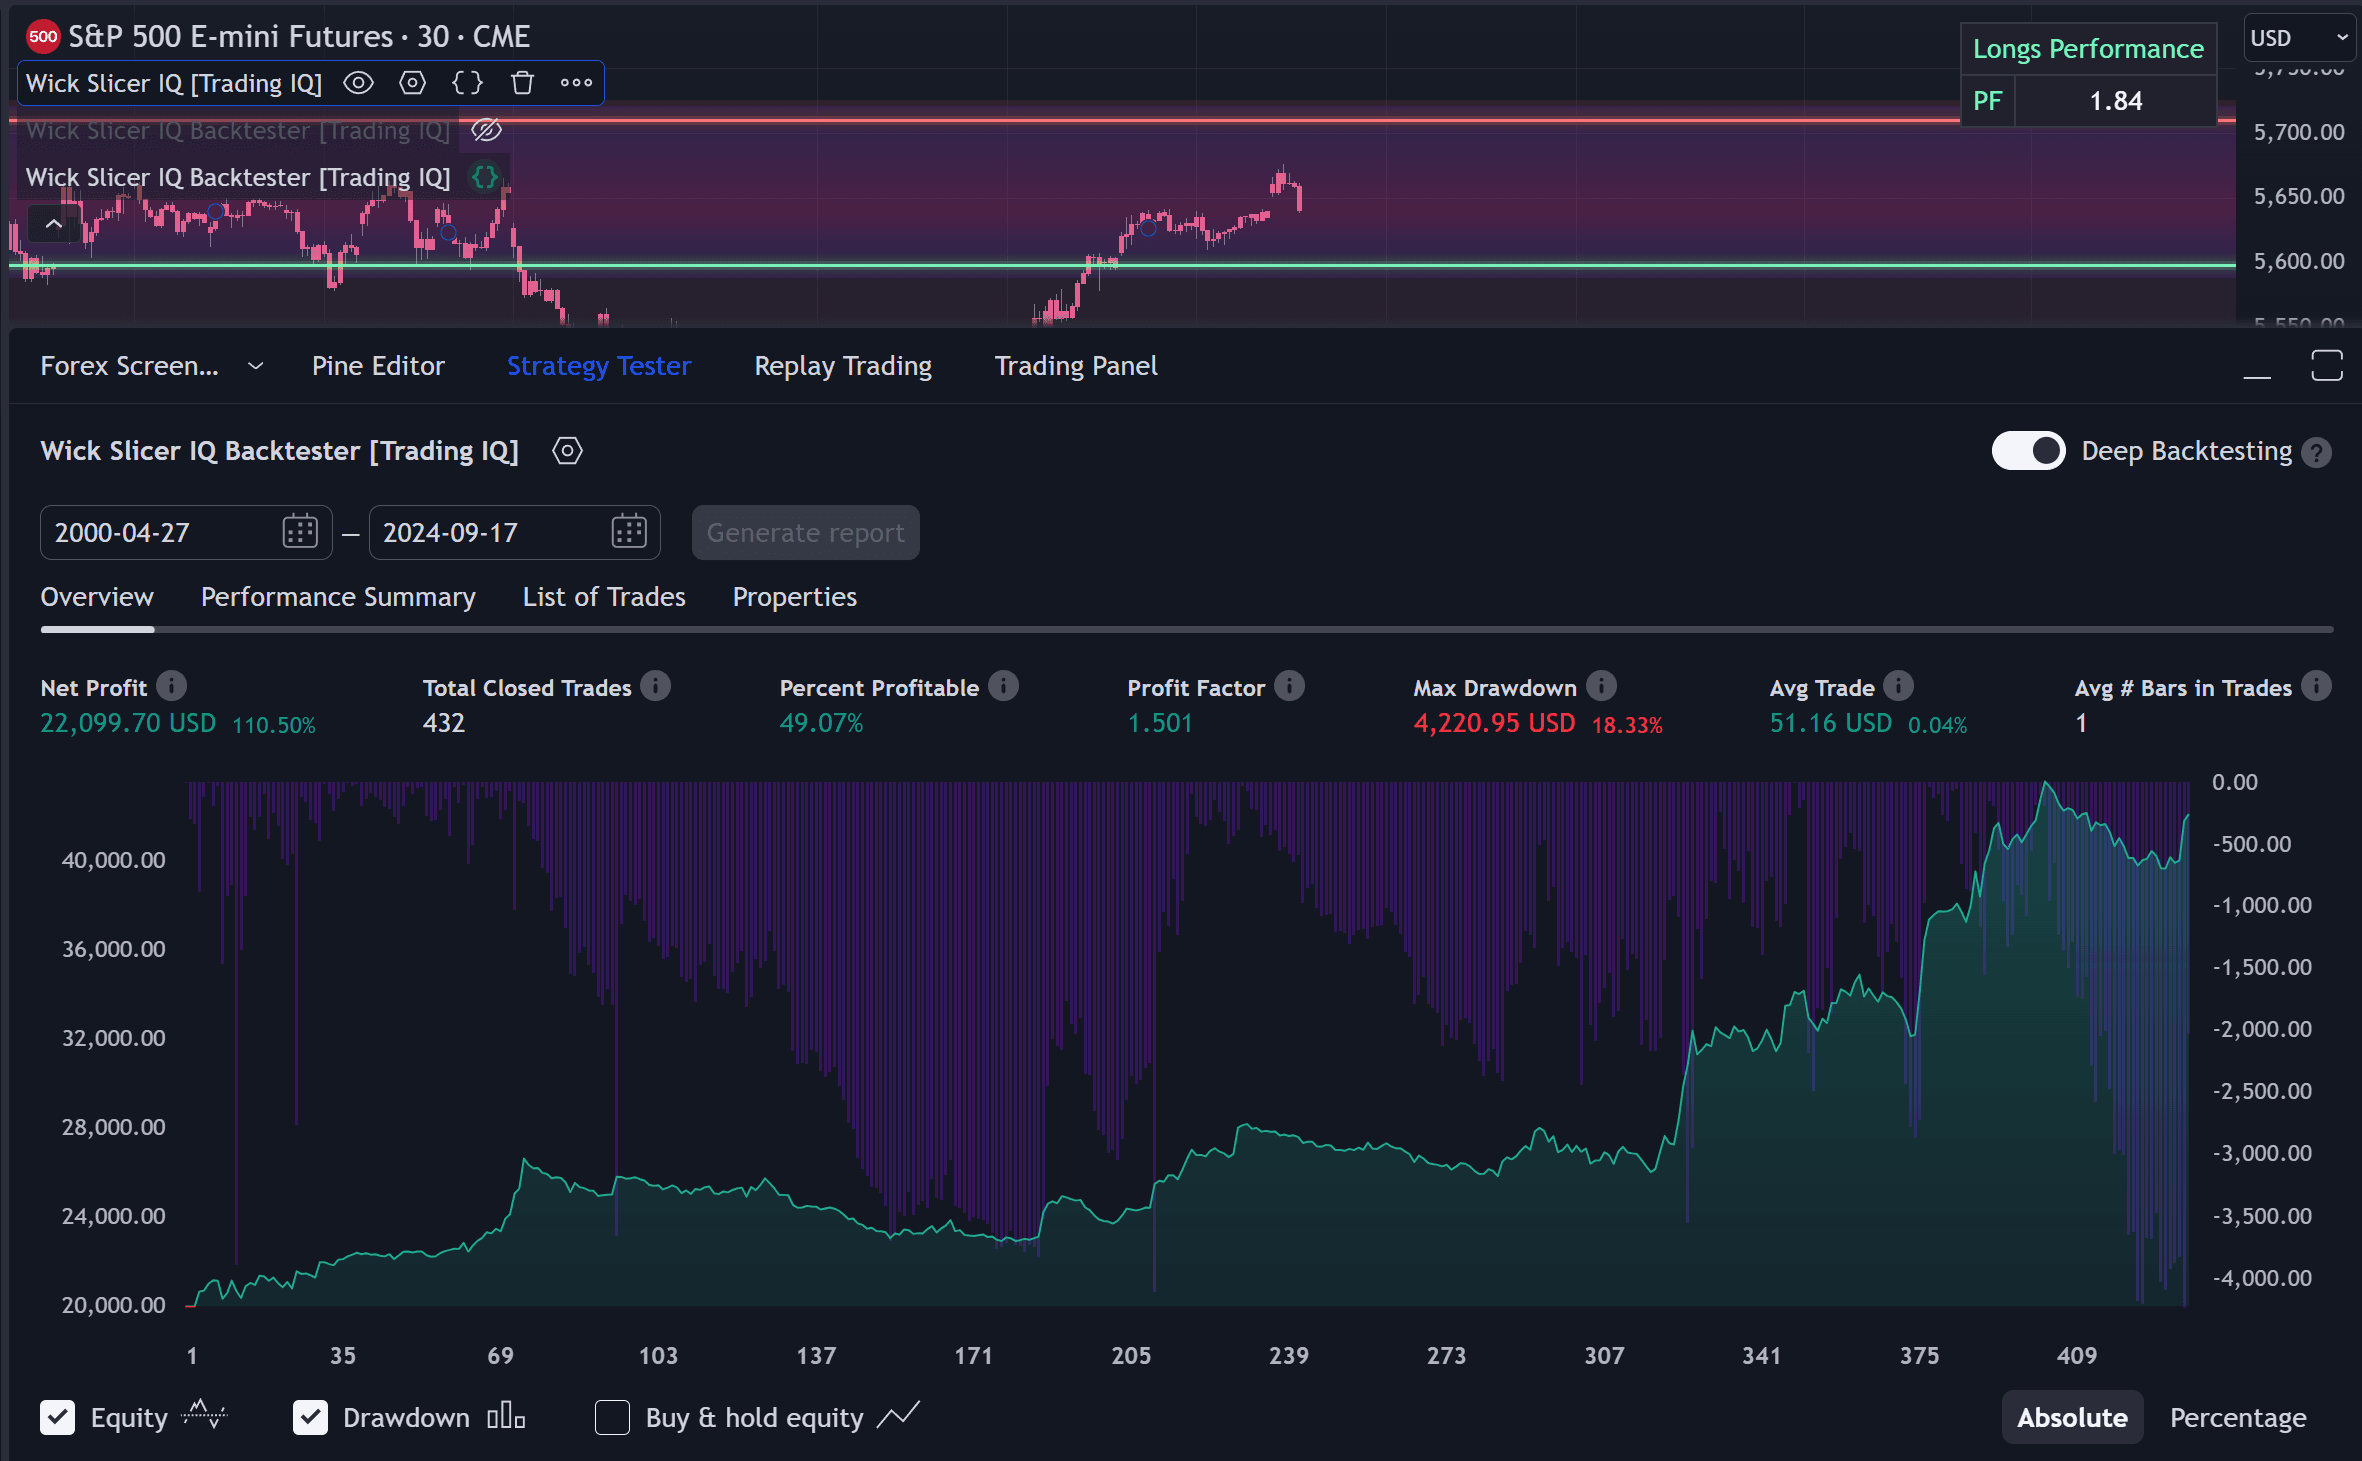Uncheck the Equity checkbox
The height and width of the screenshot is (1461, 2362).
58,1417
